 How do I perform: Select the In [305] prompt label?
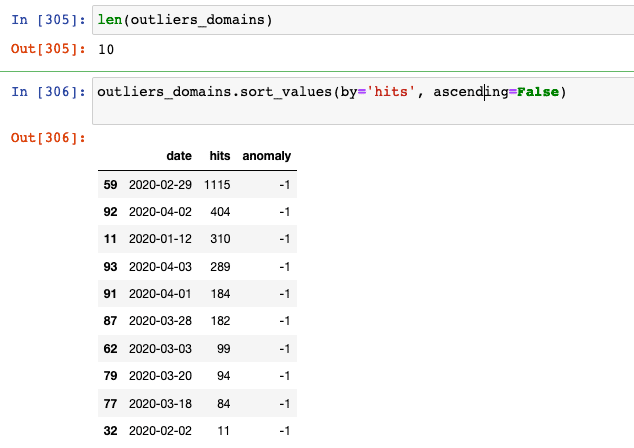[x=48, y=19]
